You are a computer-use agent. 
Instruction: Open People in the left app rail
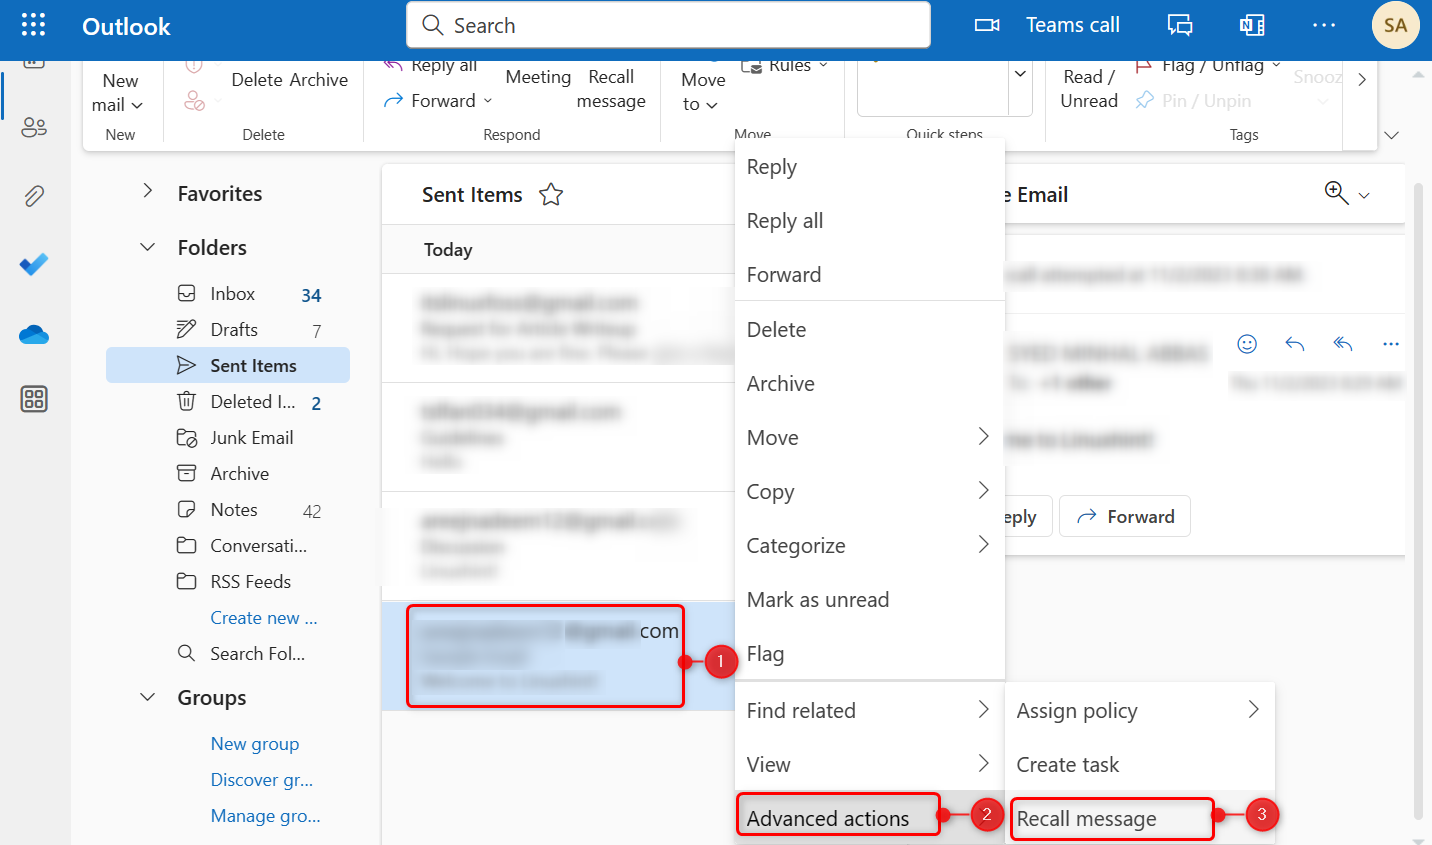coord(34,127)
